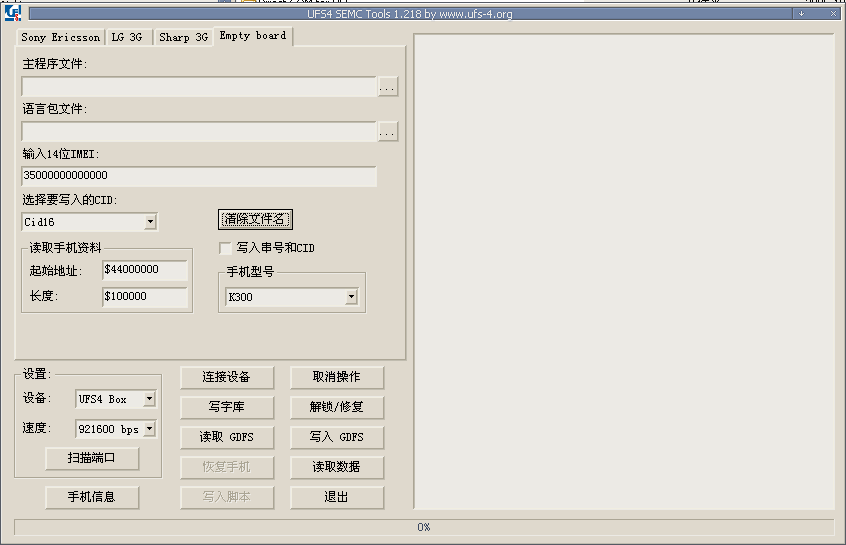
Task: Switch to the Sony Ericsson tab
Action: pos(61,37)
